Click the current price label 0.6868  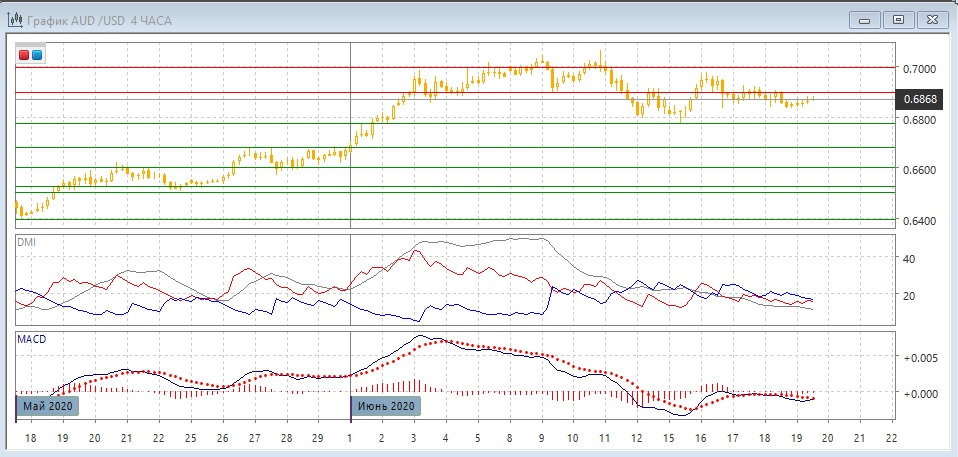tap(919, 99)
